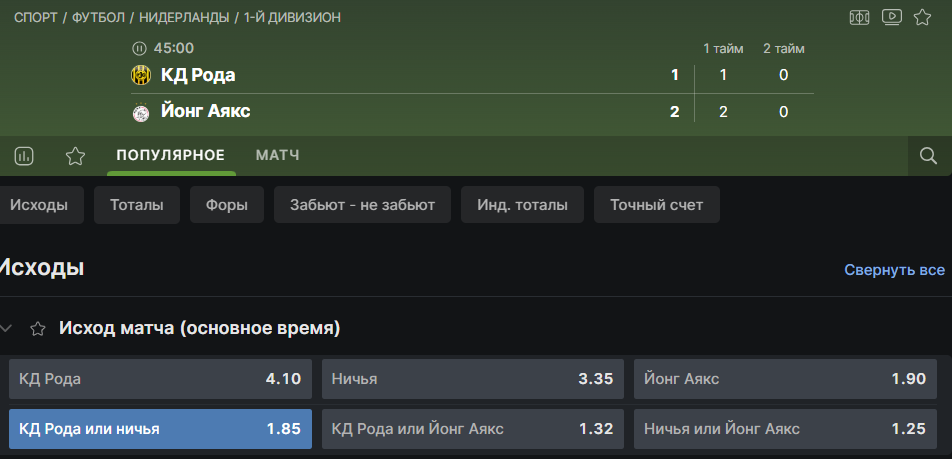This screenshot has height=459, width=952.
Task: Favorite the Исход матча market star
Action: (38, 328)
